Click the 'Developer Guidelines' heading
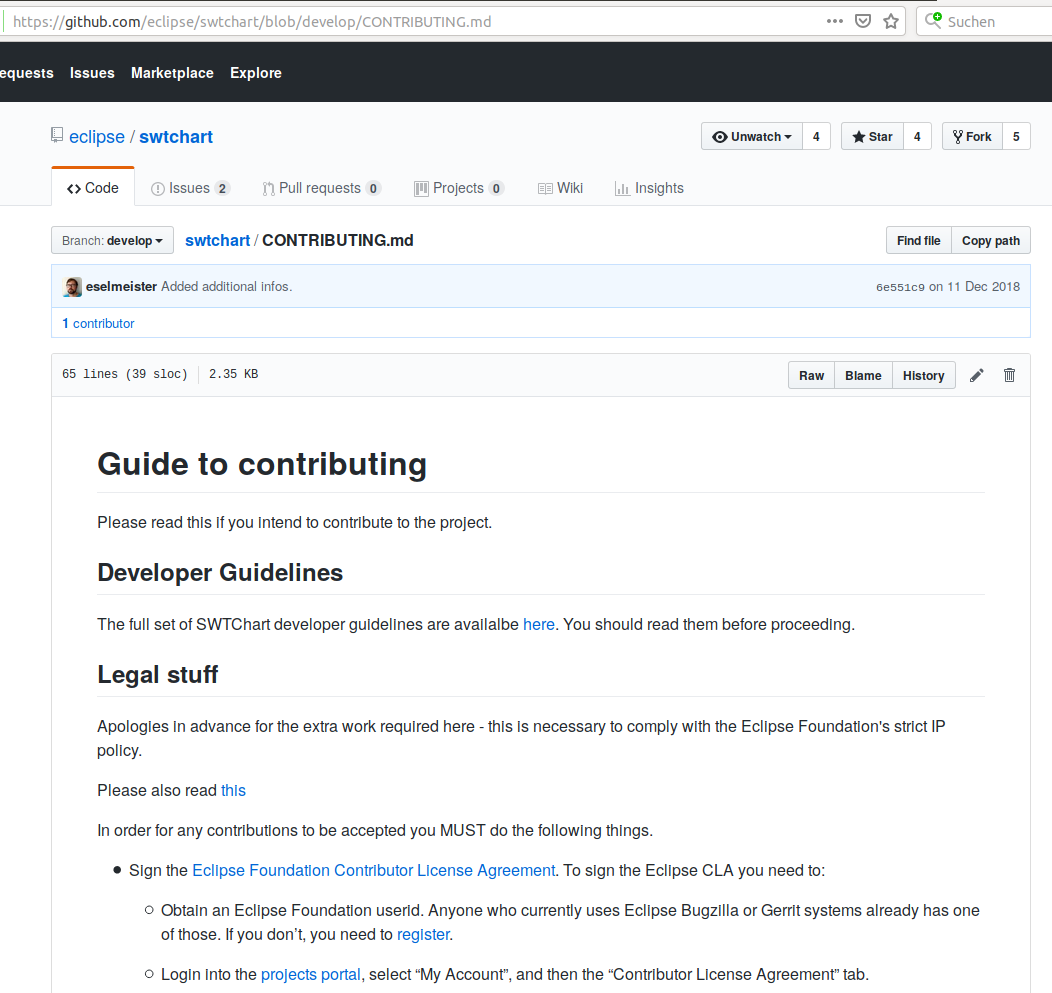The height and width of the screenshot is (993, 1052). (220, 572)
